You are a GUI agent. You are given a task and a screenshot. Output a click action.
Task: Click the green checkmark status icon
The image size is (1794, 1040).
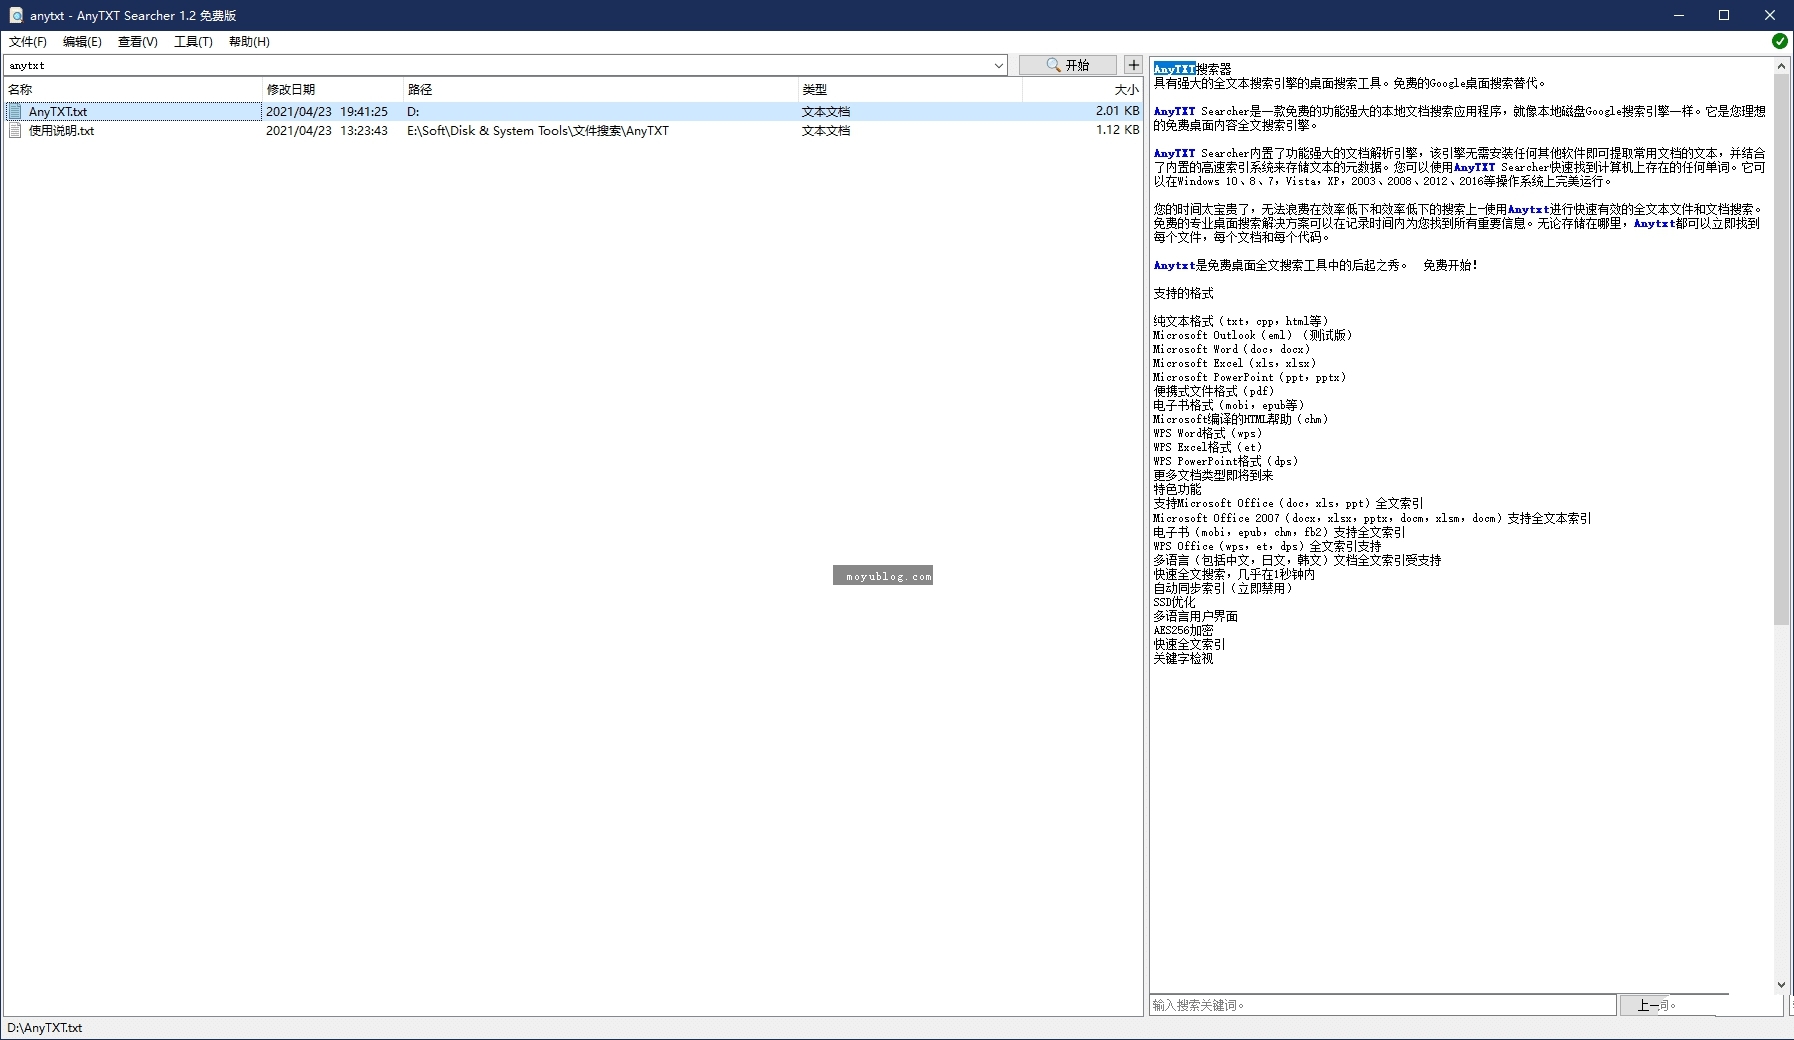1780,41
